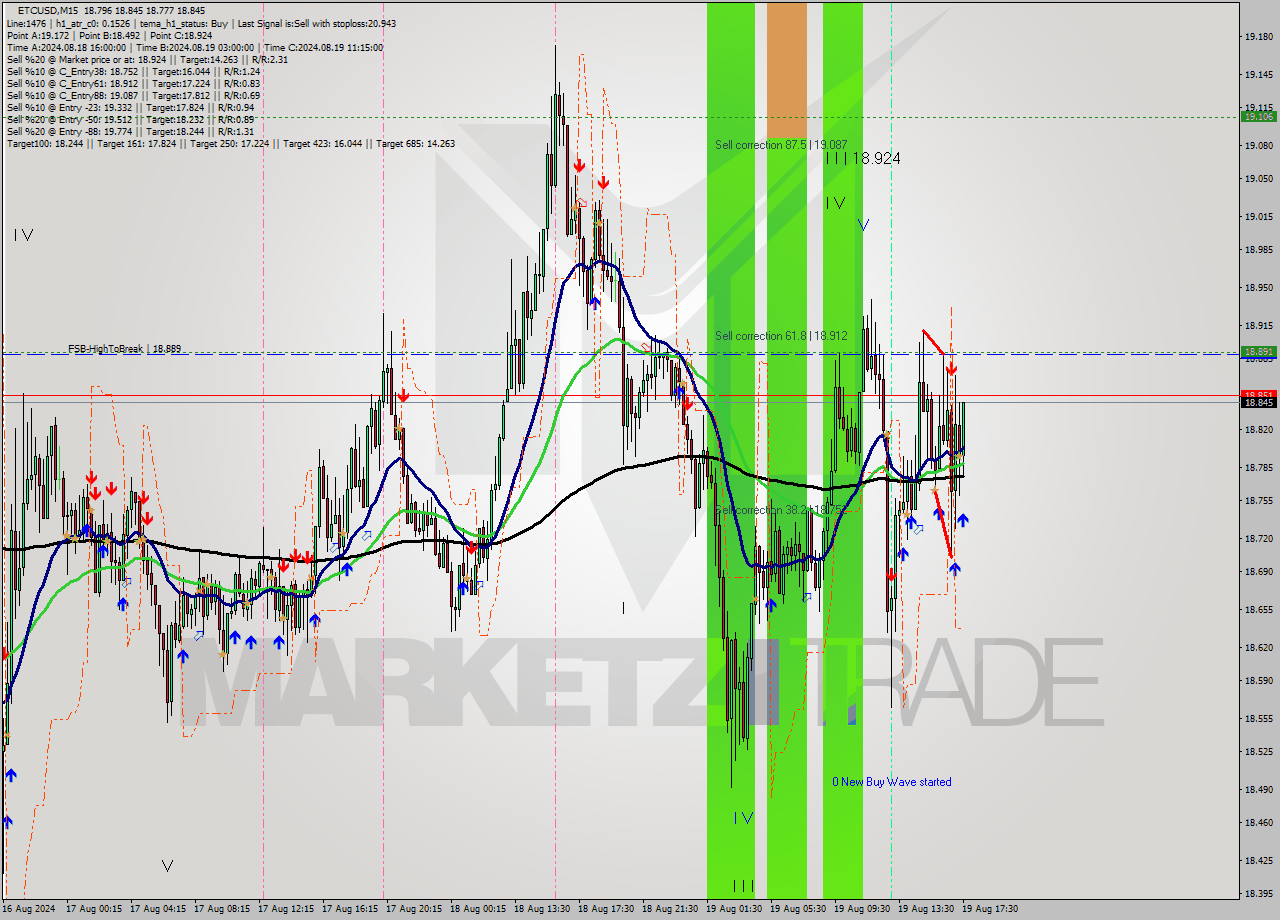Screen dimensions: 1280x920
Task: Select the 'Sell %10 @ Entry -23' line
Action: (130, 107)
